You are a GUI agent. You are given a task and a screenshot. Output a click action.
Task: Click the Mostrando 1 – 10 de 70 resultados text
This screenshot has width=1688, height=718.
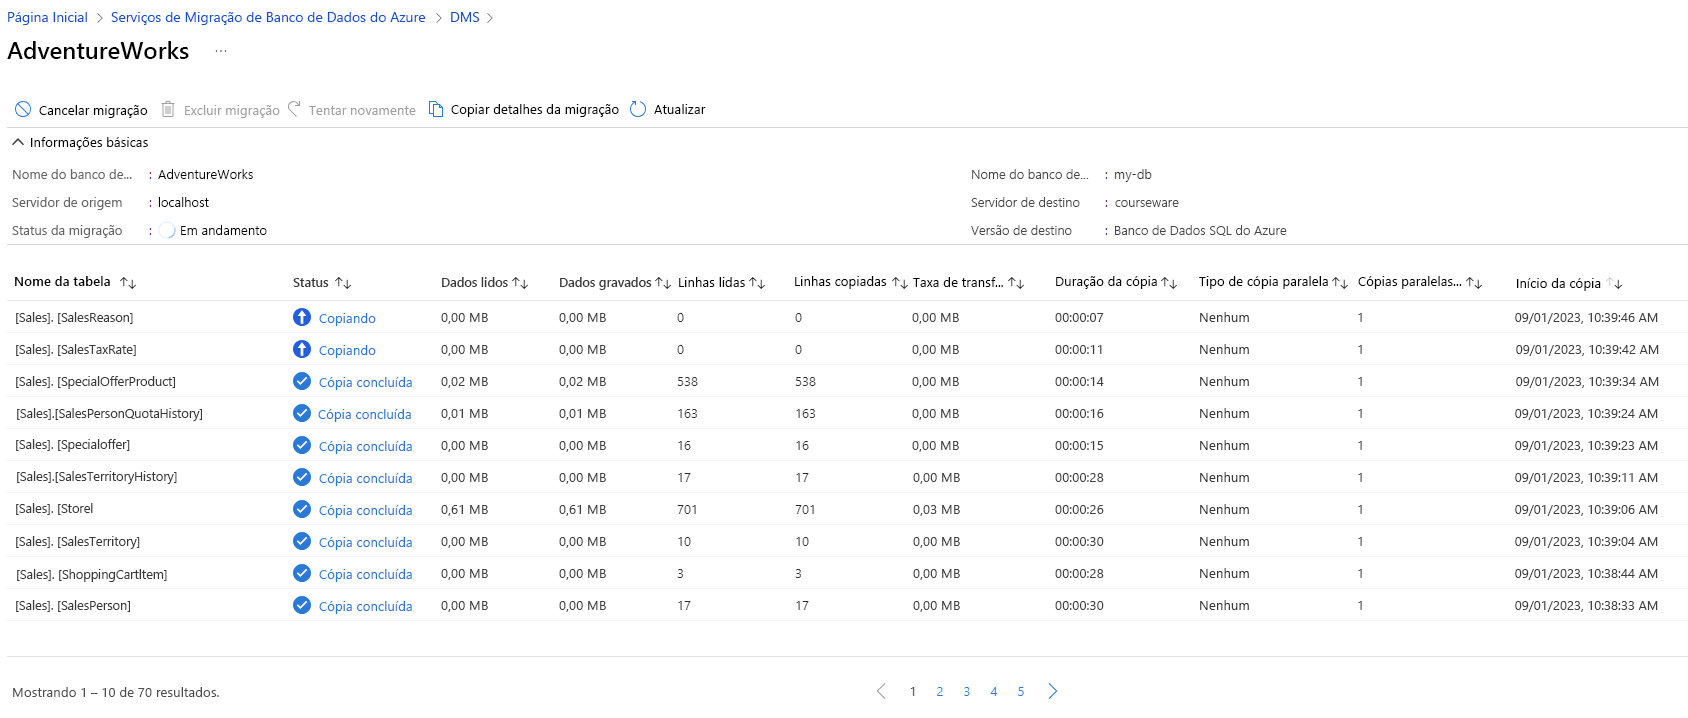pos(116,692)
